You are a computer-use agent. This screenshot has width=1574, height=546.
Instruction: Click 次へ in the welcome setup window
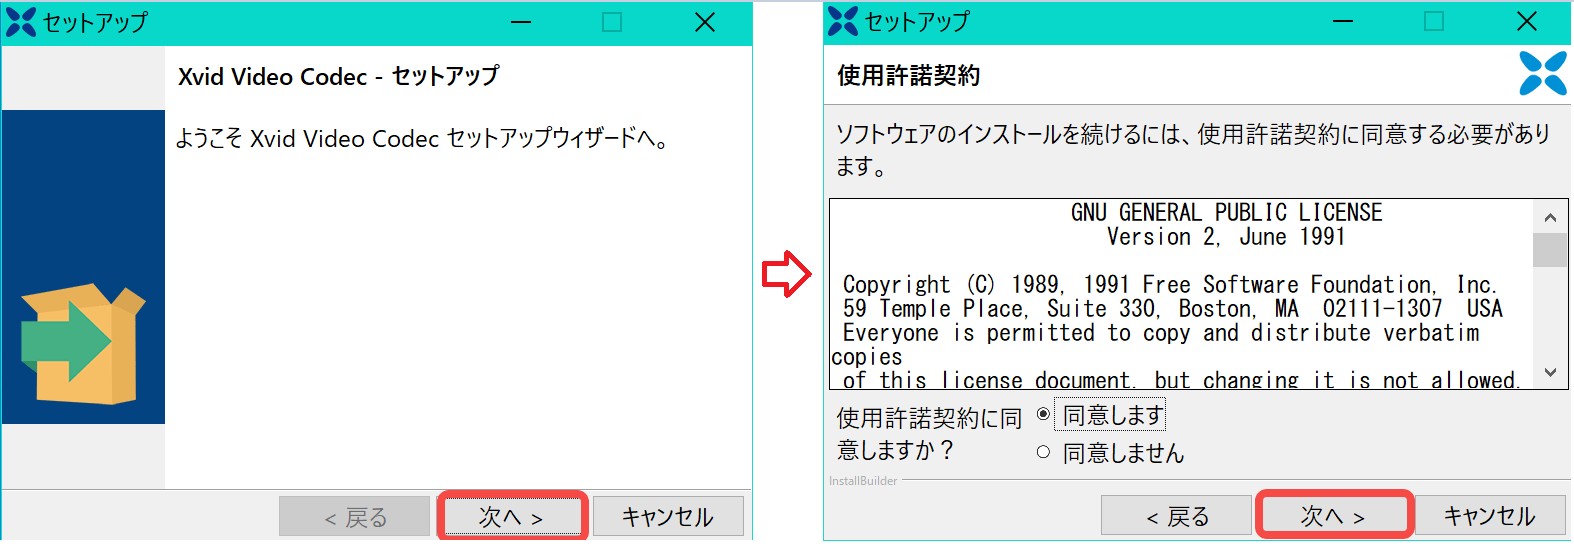click(x=511, y=516)
